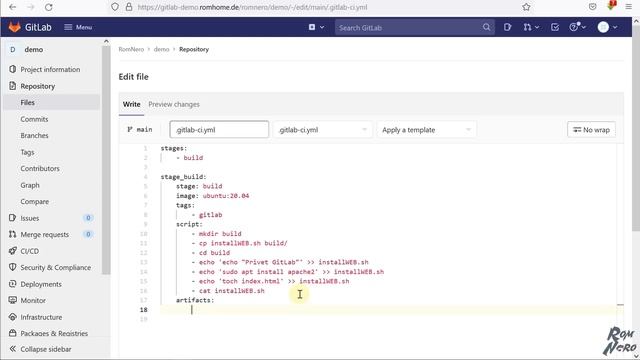Switch to the Write tab
The width and height of the screenshot is (640, 360).
131,104
